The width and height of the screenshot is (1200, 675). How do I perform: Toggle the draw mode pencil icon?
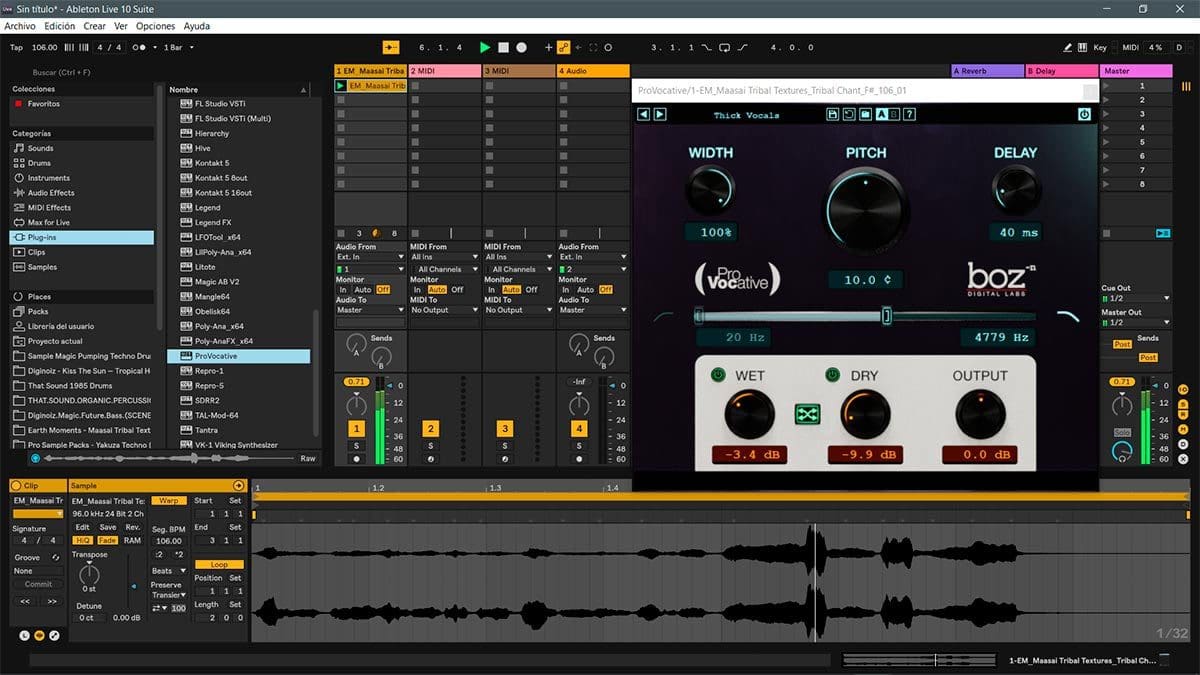coord(1068,47)
